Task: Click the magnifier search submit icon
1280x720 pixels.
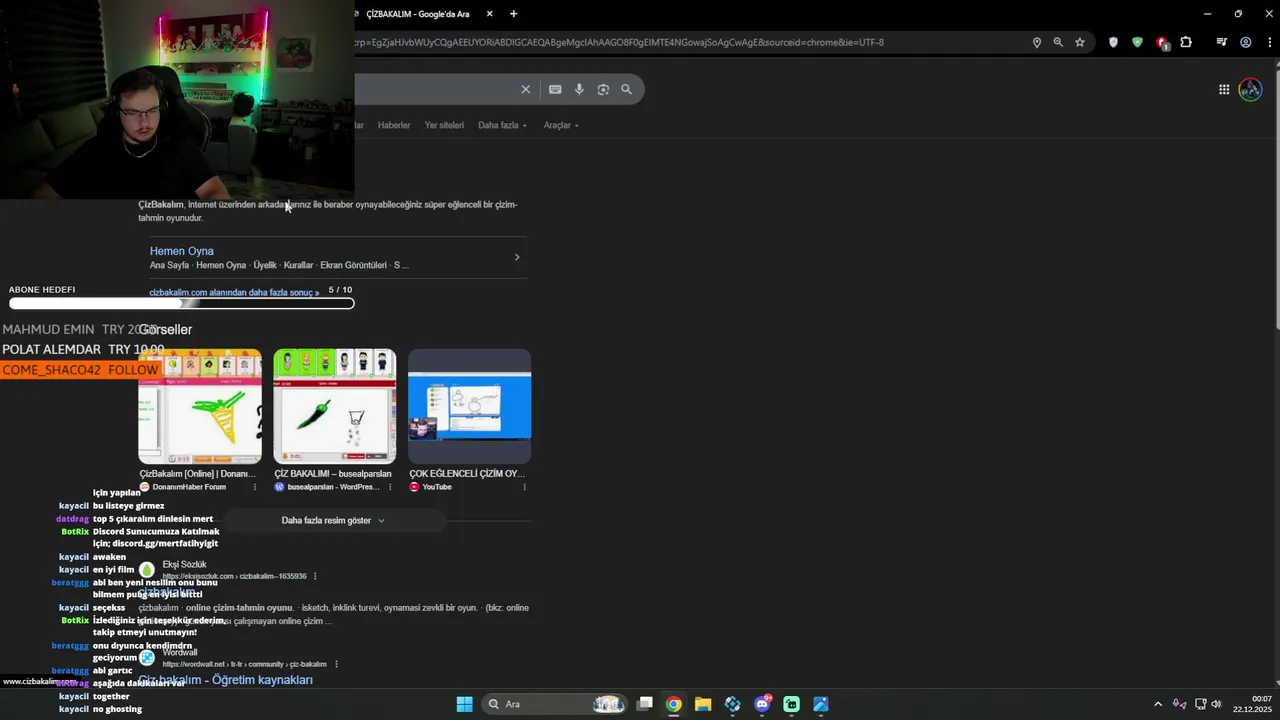Action: point(627,89)
